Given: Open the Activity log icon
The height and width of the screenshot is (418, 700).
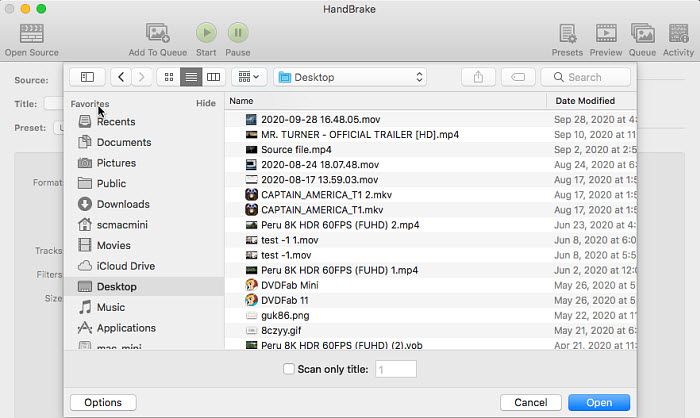Looking at the screenshot, I should [x=678, y=33].
